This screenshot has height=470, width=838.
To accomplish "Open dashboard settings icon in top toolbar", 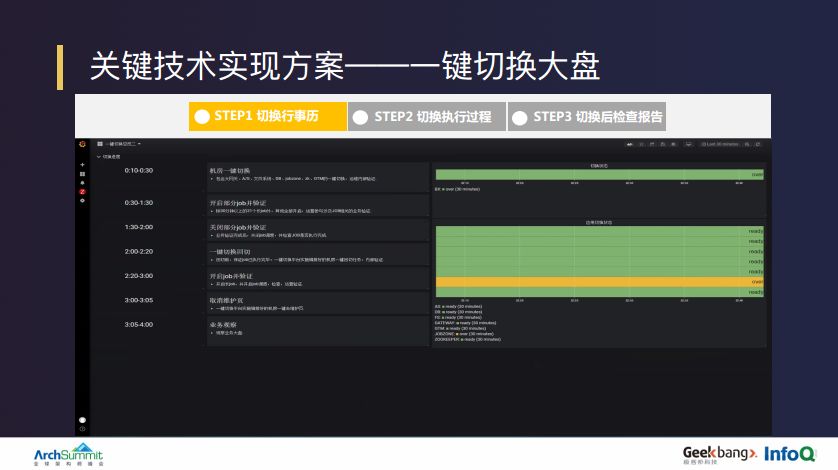I will (x=674, y=144).
